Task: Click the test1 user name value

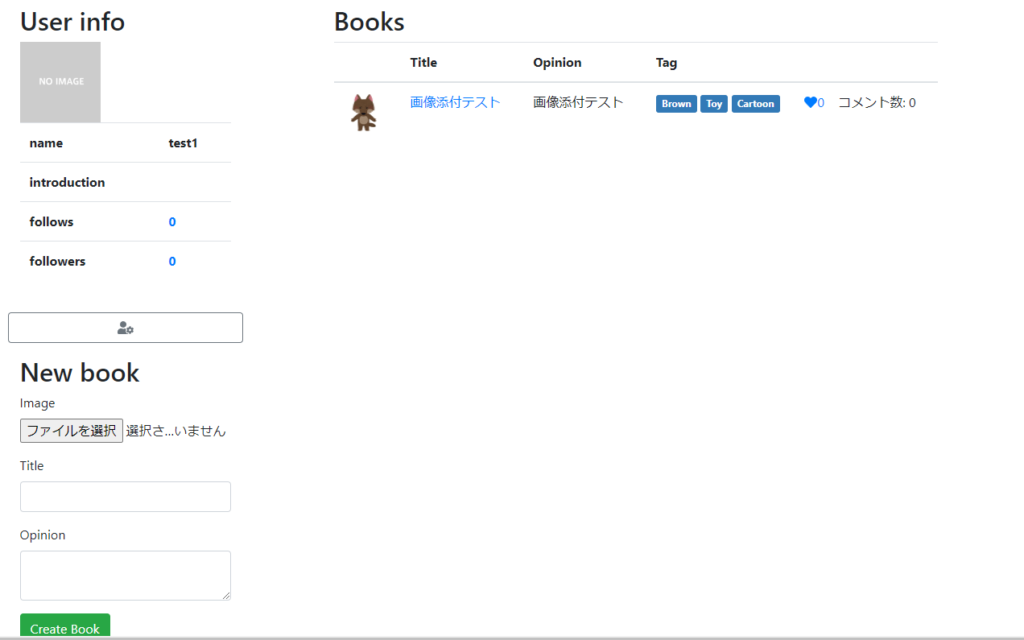Action: click(x=183, y=143)
